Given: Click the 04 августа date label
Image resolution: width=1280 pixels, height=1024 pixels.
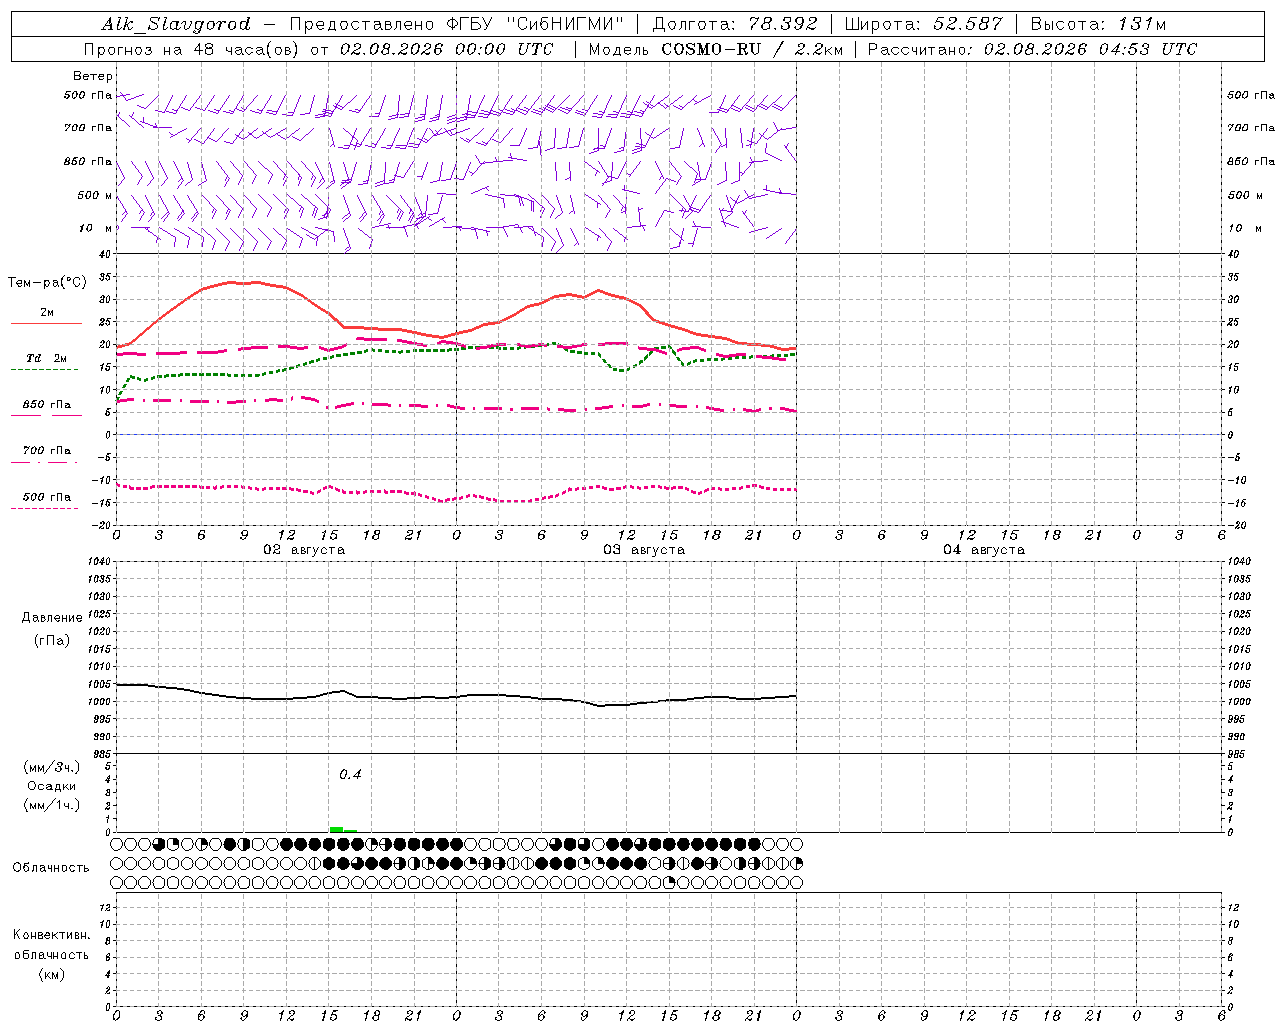Looking at the screenshot, I should (x=984, y=549).
